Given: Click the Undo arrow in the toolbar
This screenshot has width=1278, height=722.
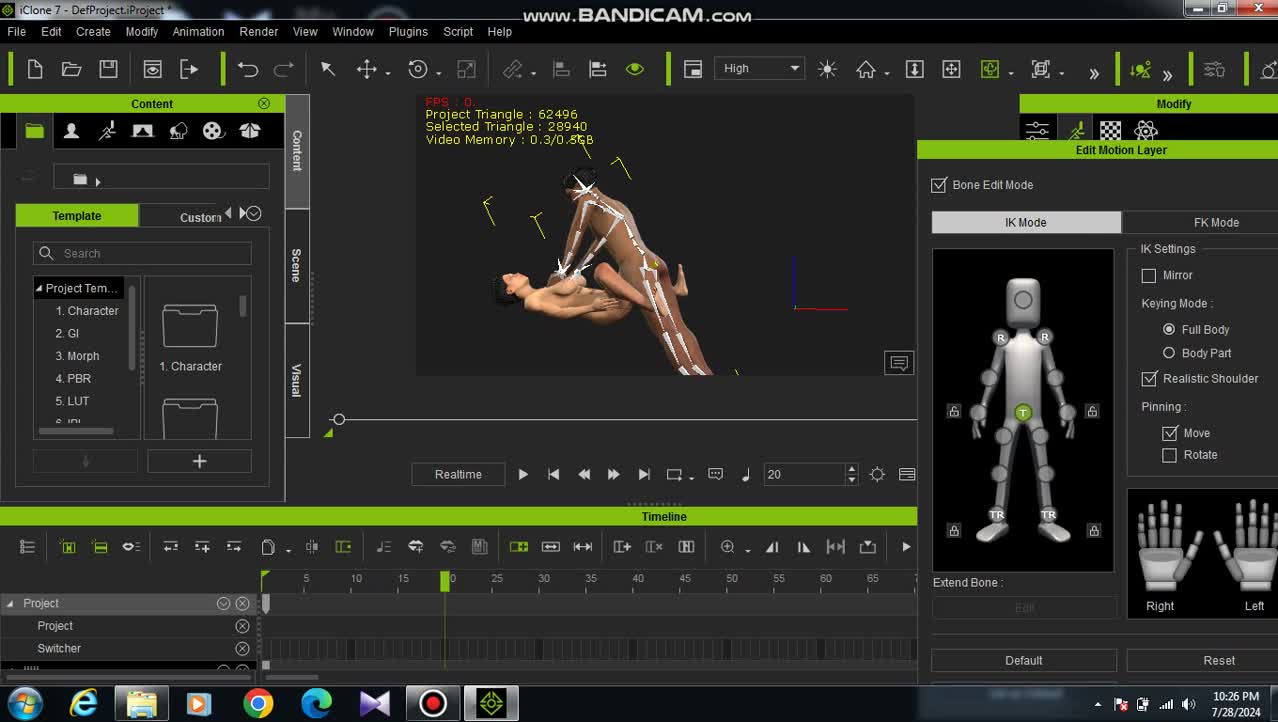Looking at the screenshot, I should (x=247, y=69).
